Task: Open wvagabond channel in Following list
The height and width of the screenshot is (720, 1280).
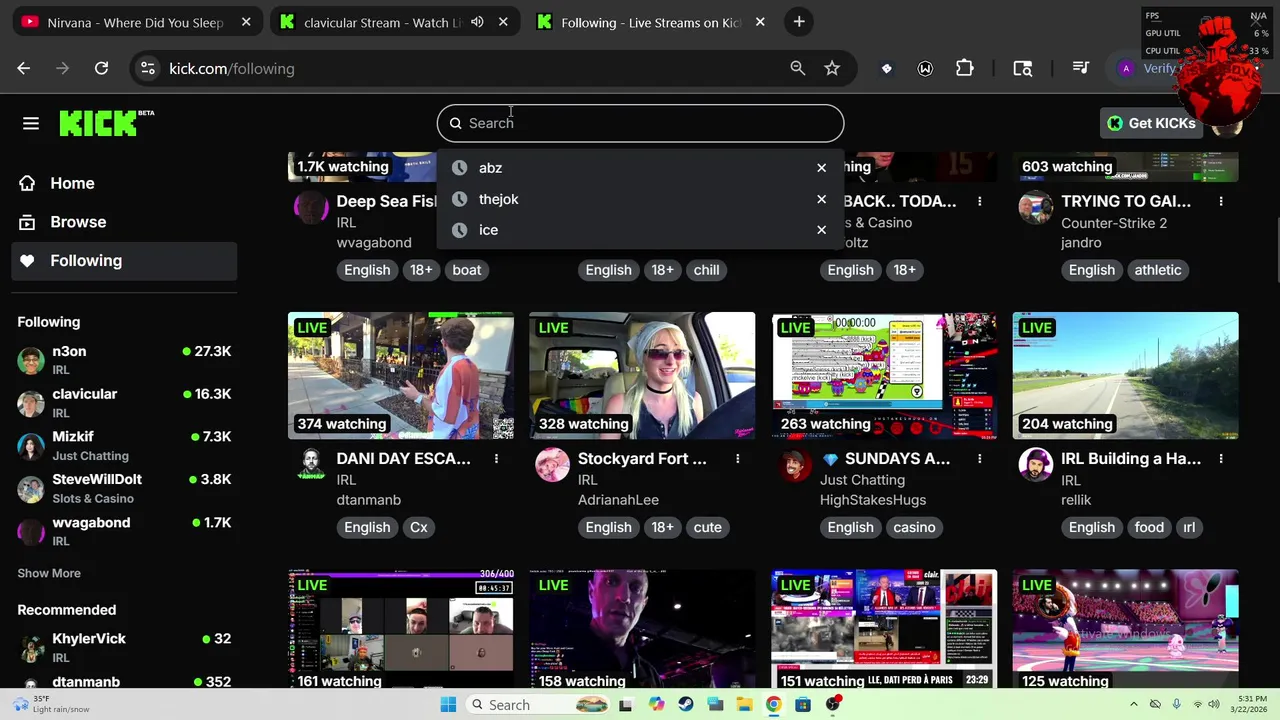Action: click(124, 531)
